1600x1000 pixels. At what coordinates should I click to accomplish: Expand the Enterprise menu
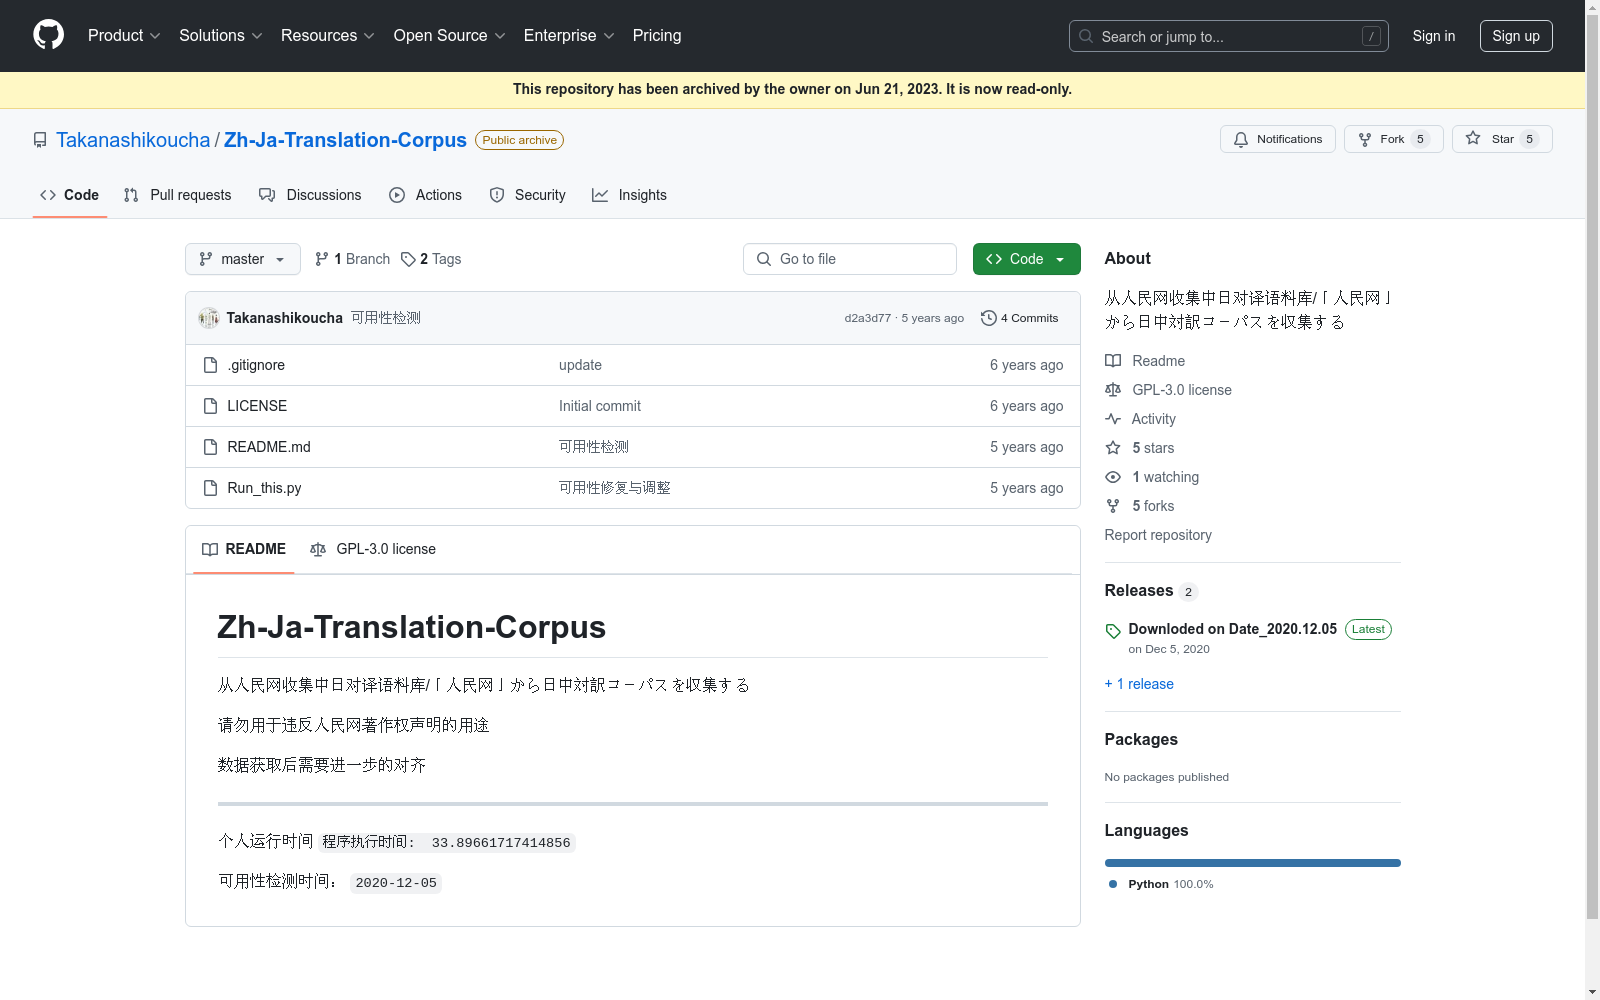(x=569, y=35)
